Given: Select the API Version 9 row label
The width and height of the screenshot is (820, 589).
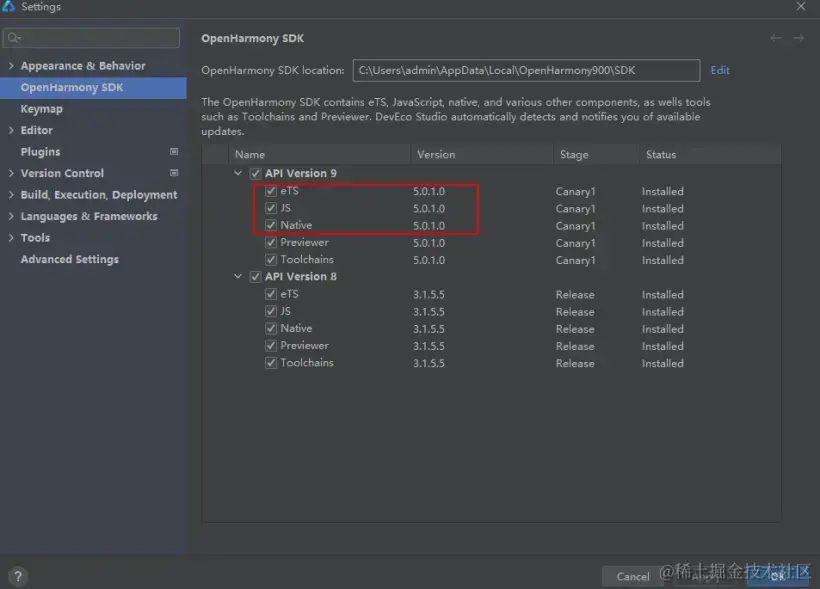Looking at the screenshot, I should [301, 173].
